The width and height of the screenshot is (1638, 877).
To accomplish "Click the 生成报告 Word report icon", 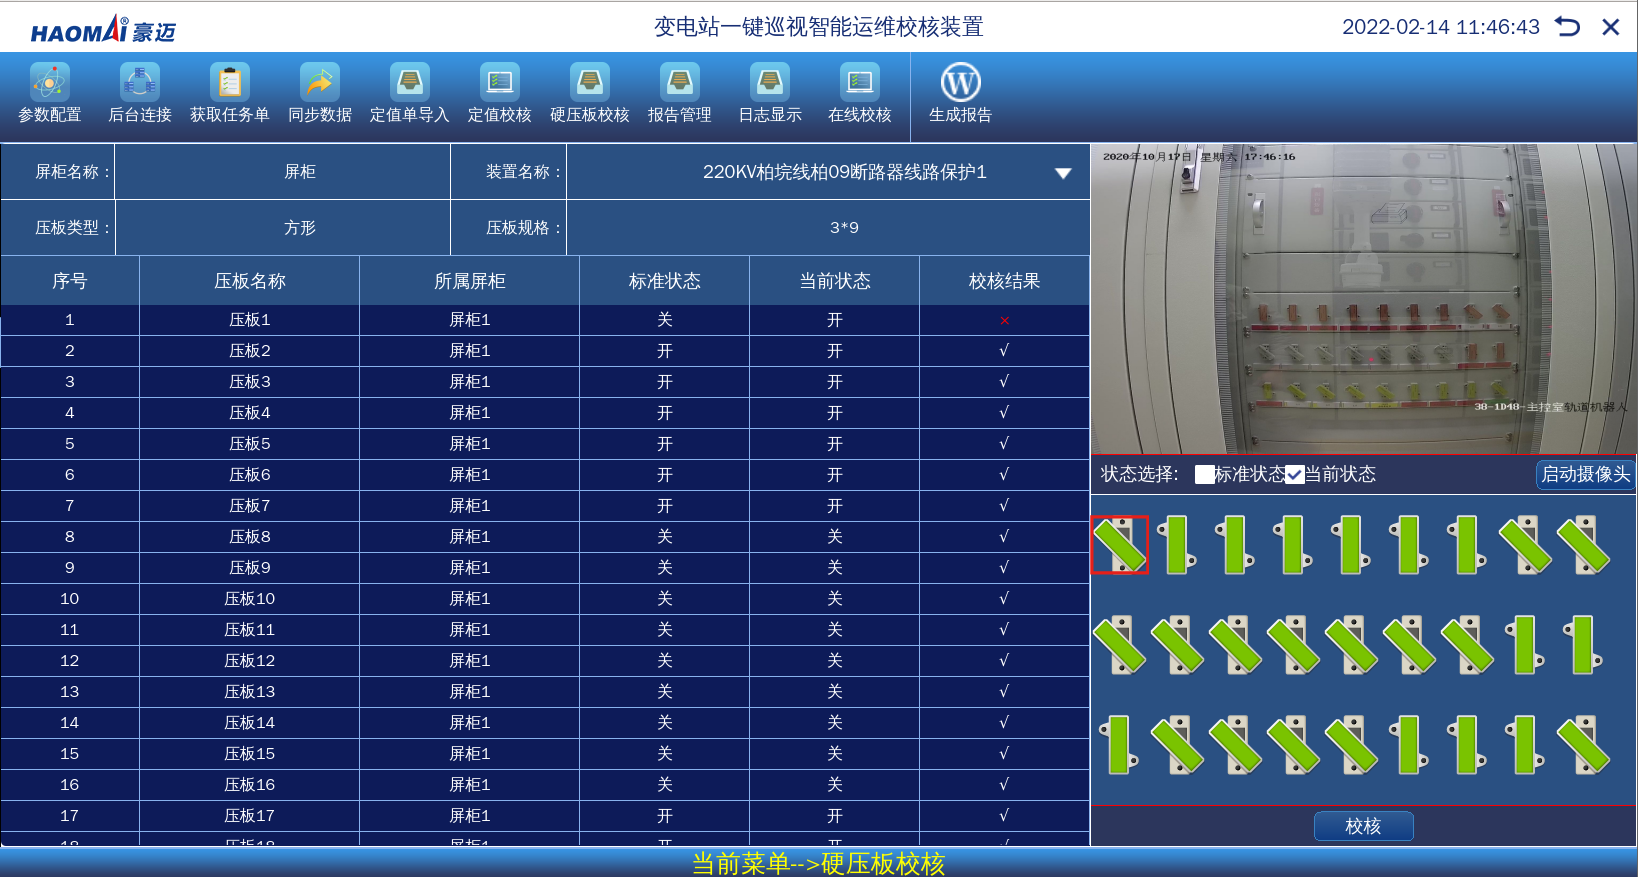I will (960, 84).
